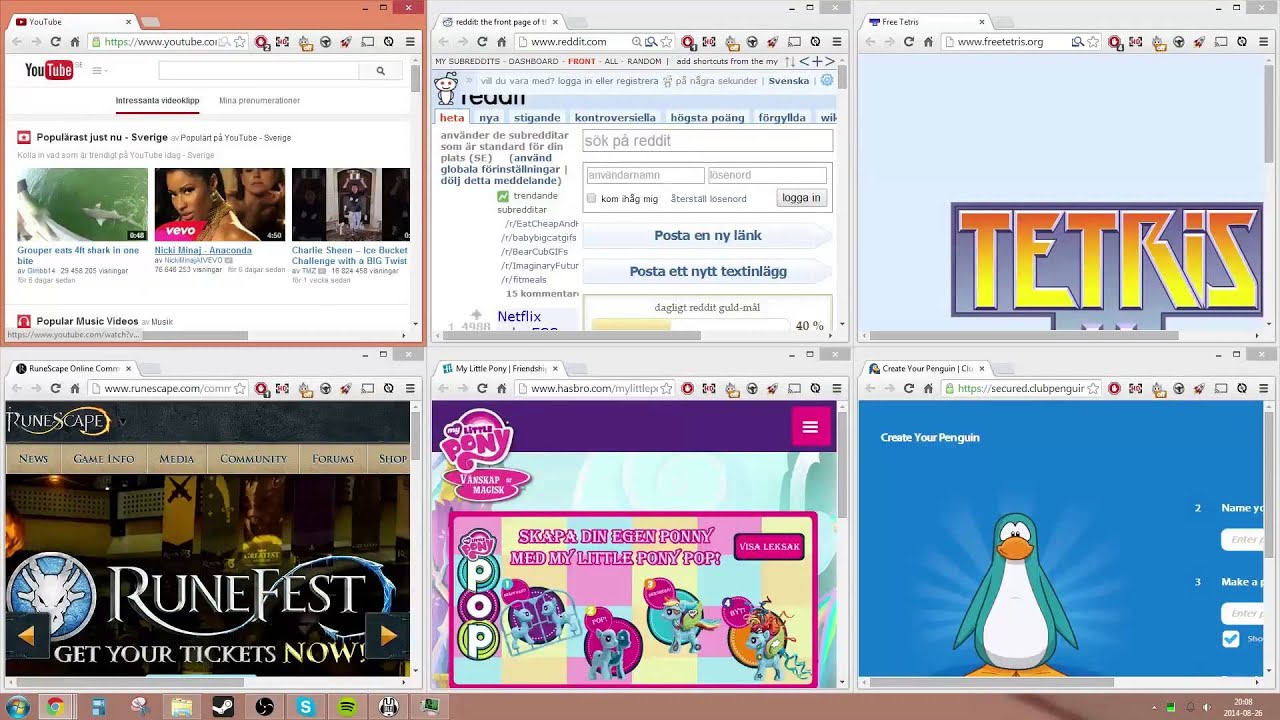The width and height of the screenshot is (1280, 720).
Task: Click 'Posta ett nytt textinlägg' on reddit
Action: [x=707, y=272]
